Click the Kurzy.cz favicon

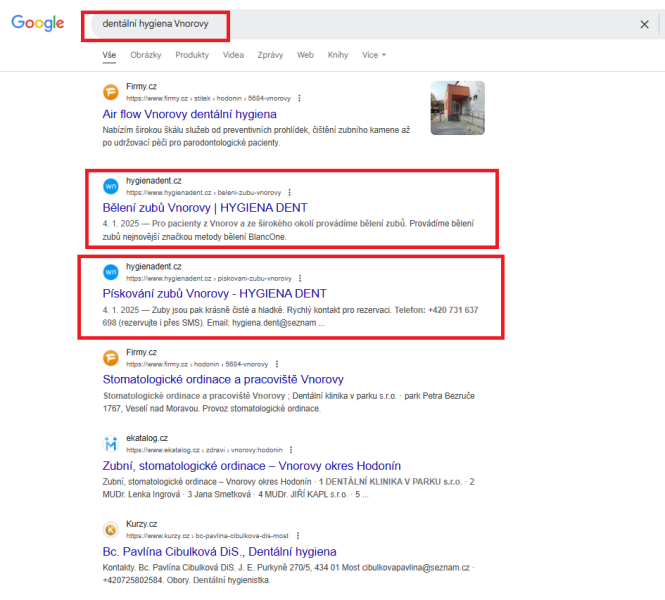click(111, 530)
